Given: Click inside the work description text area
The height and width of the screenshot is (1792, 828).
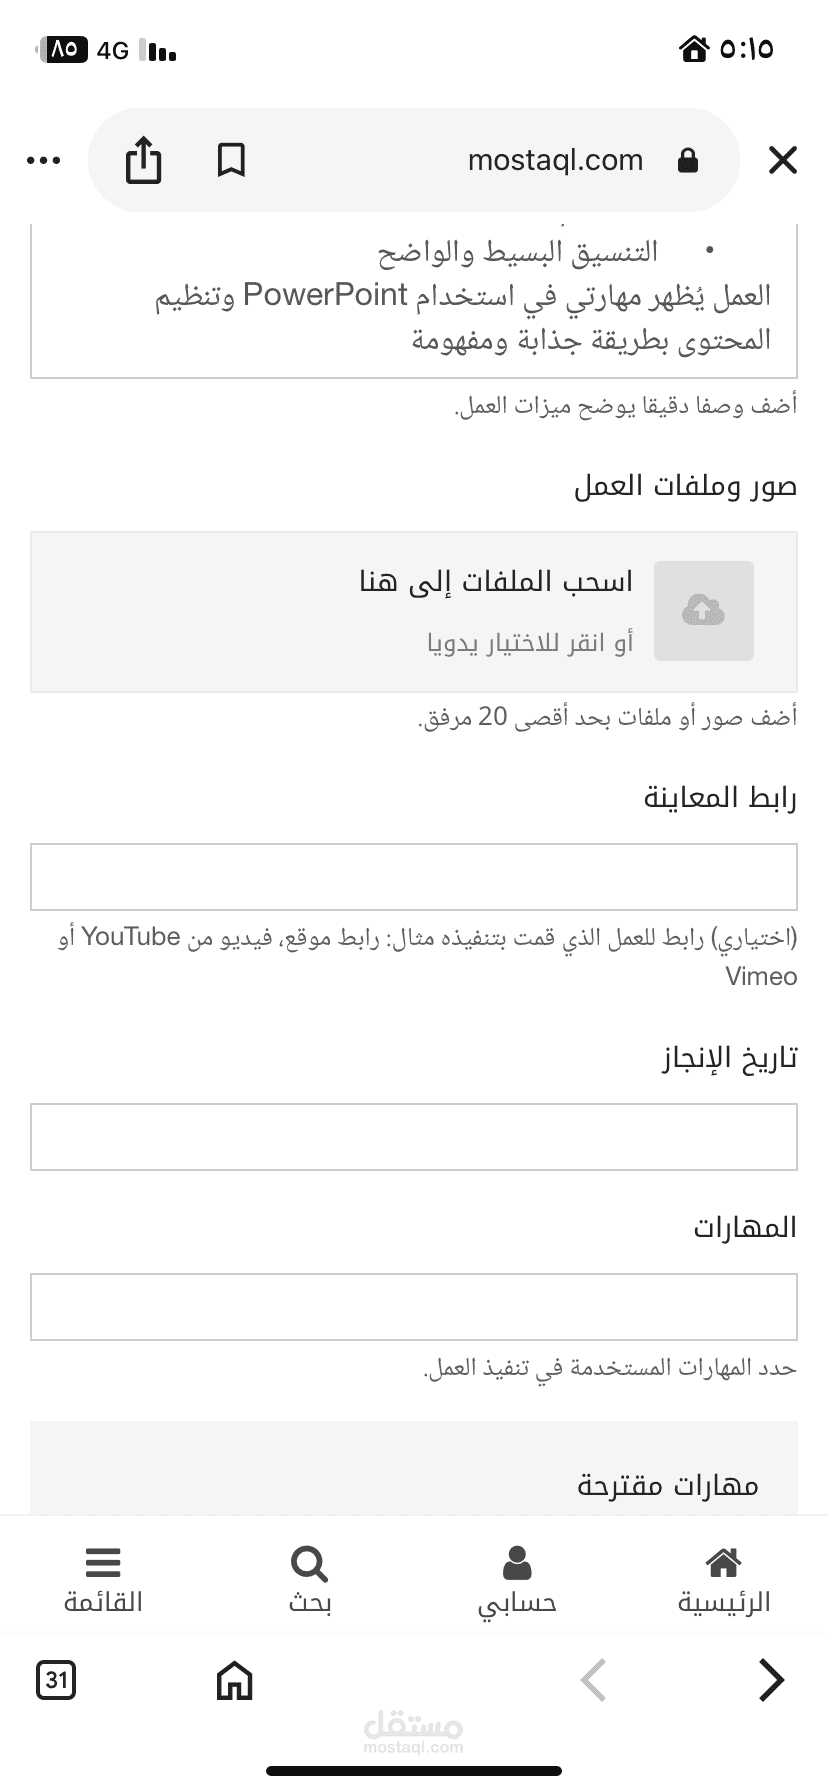Looking at the screenshot, I should click(x=414, y=301).
